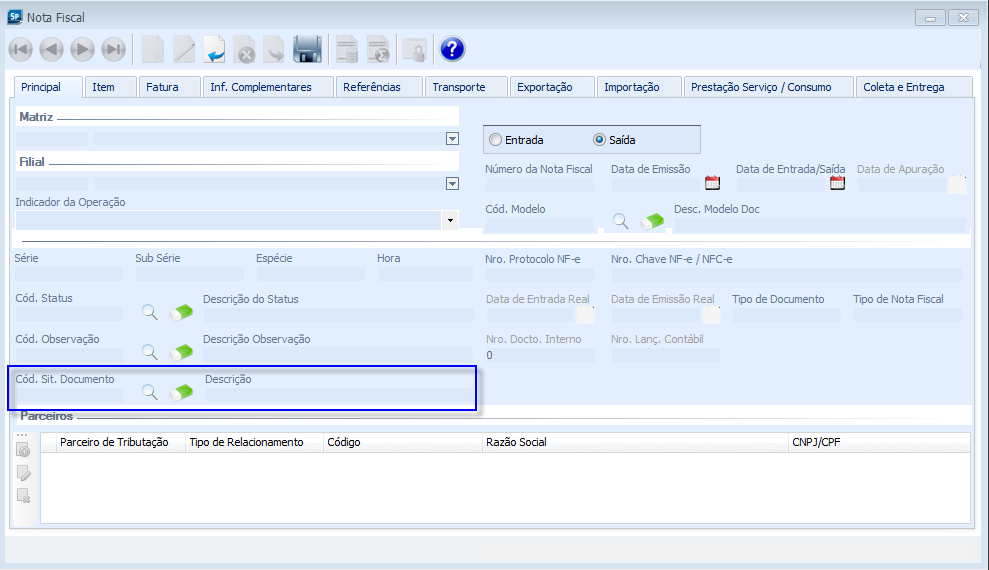Click the floppy disk Save icon
This screenshot has height=570, width=989.
pyautogui.click(x=307, y=49)
